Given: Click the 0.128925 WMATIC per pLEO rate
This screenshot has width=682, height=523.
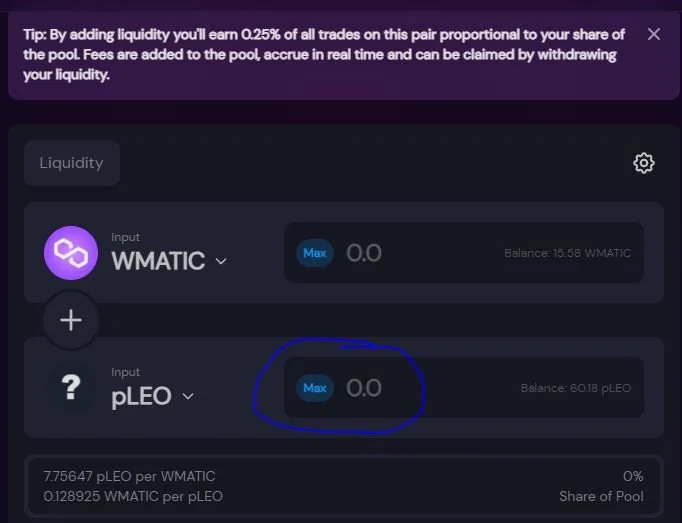Looking at the screenshot, I should click(x=133, y=496).
